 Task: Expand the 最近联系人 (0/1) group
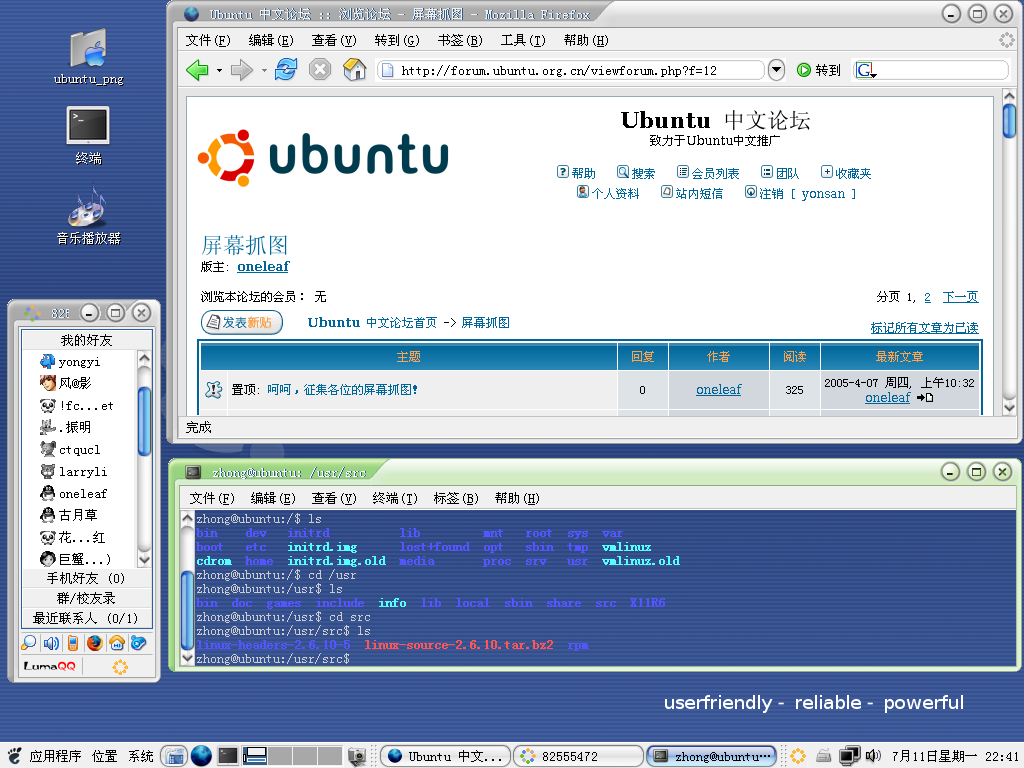(x=87, y=618)
